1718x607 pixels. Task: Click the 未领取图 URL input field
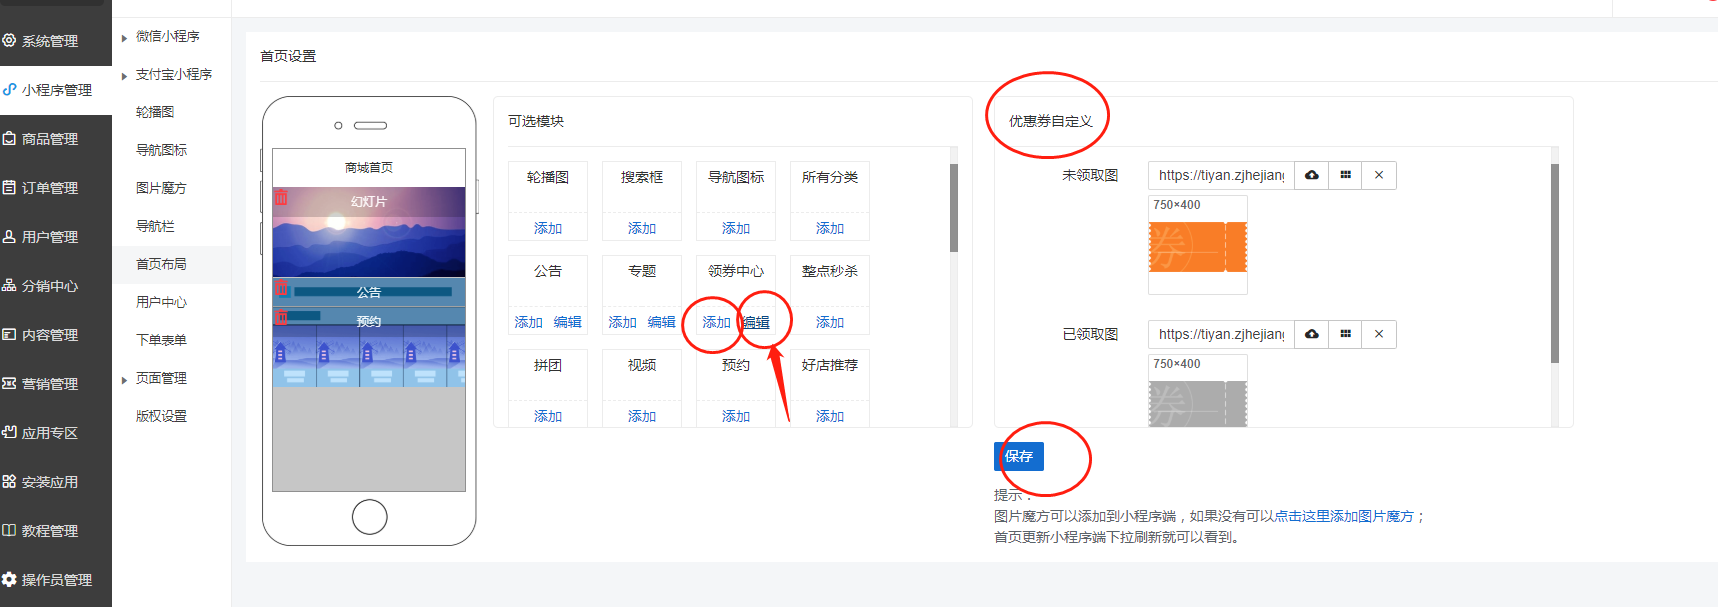tap(1221, 175)
